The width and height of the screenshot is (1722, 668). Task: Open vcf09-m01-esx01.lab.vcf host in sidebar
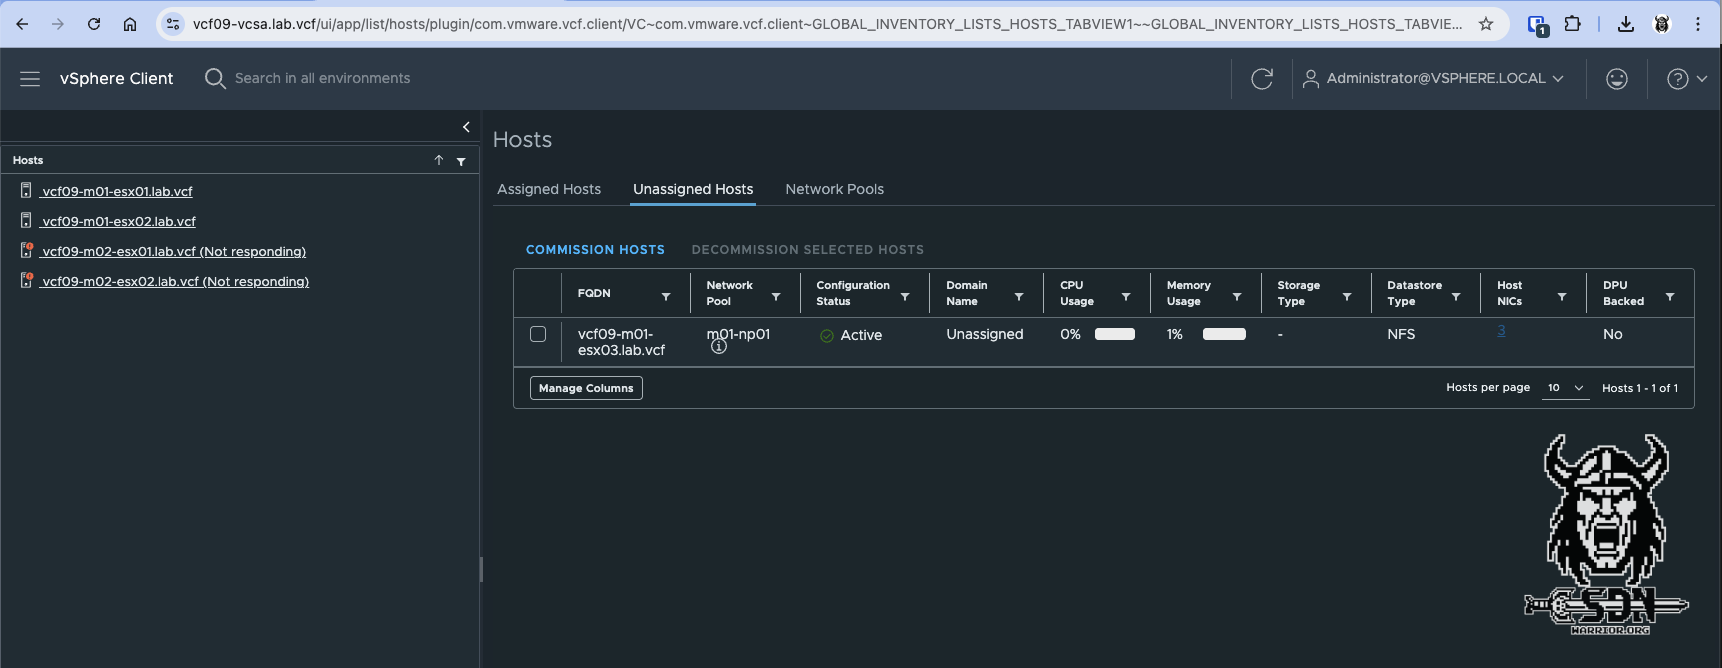(117, 191)
